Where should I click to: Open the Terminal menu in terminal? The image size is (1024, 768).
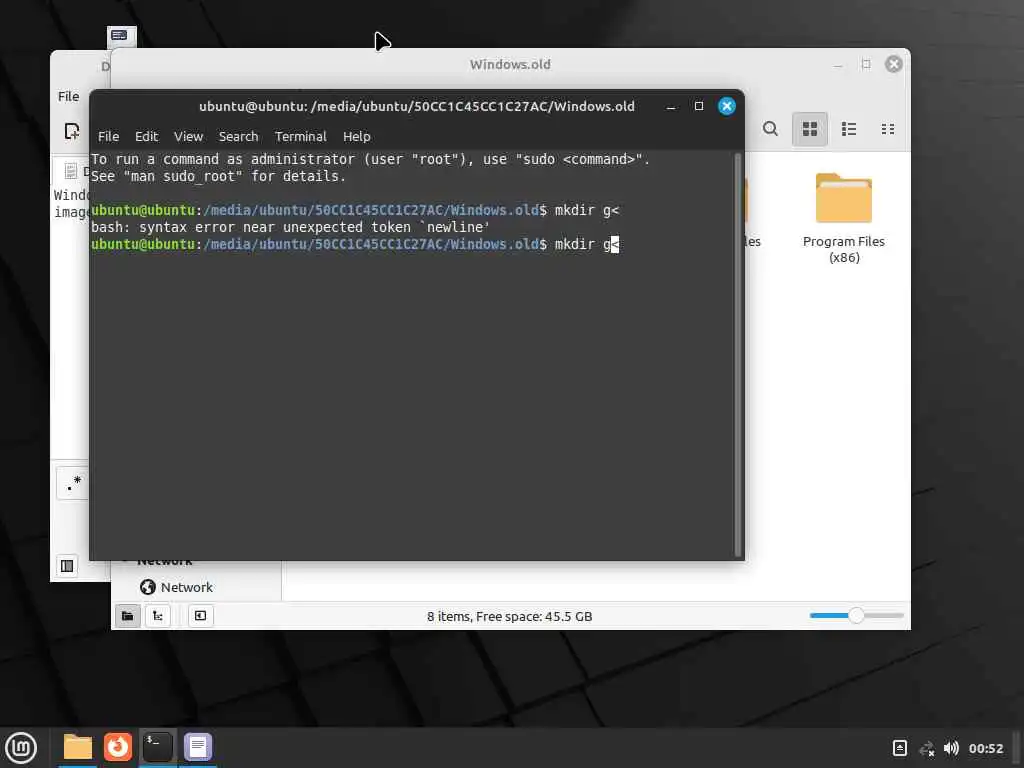(300, 136)
